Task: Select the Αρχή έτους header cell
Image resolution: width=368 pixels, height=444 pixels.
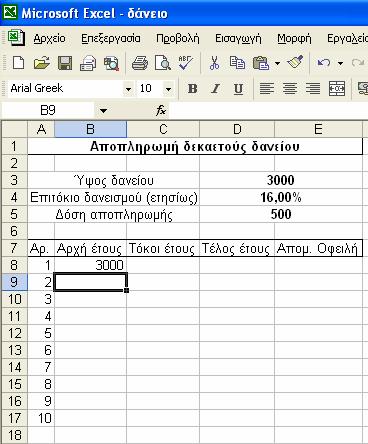Action: coord(90,248)
